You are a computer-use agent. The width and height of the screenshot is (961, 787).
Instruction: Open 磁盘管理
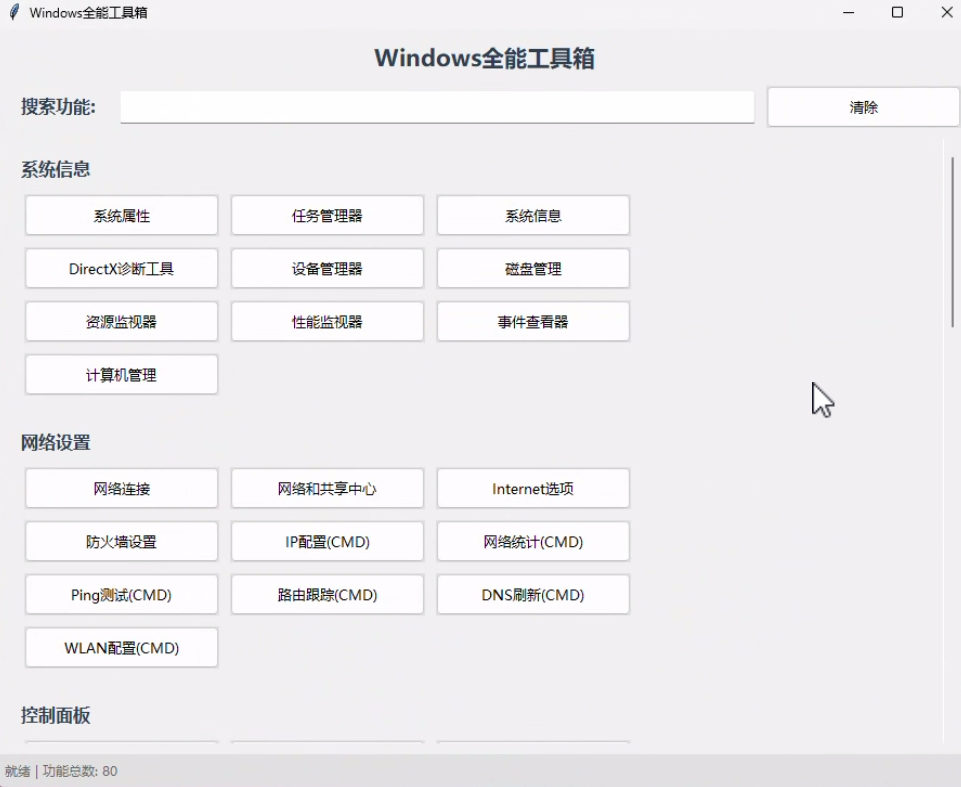[x=533, y=268]
